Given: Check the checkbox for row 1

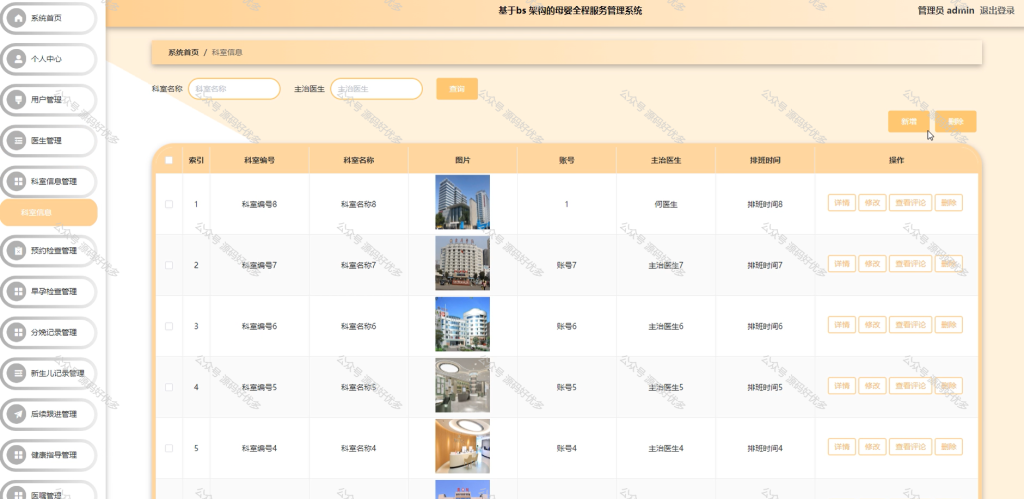Looking at the screenshot, I should [169, 204].
